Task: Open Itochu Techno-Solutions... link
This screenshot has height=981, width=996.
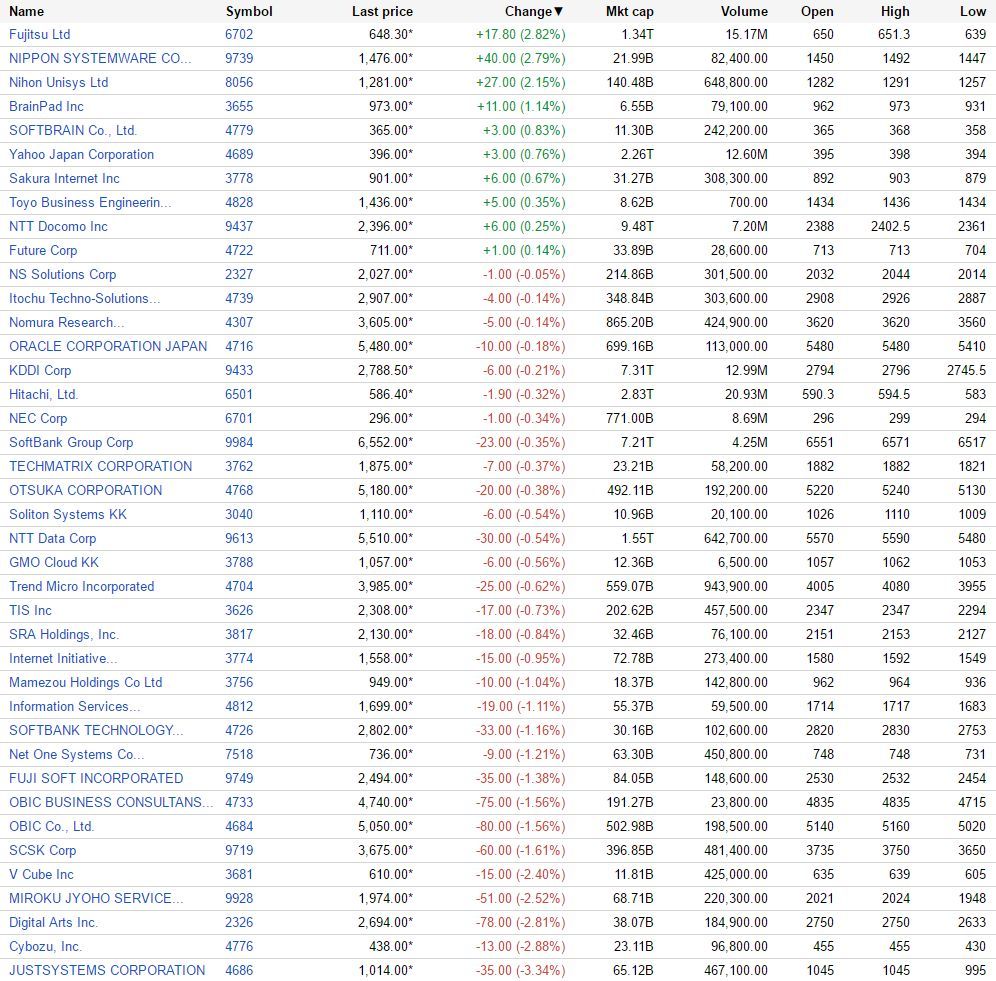Action: (84, 299)
